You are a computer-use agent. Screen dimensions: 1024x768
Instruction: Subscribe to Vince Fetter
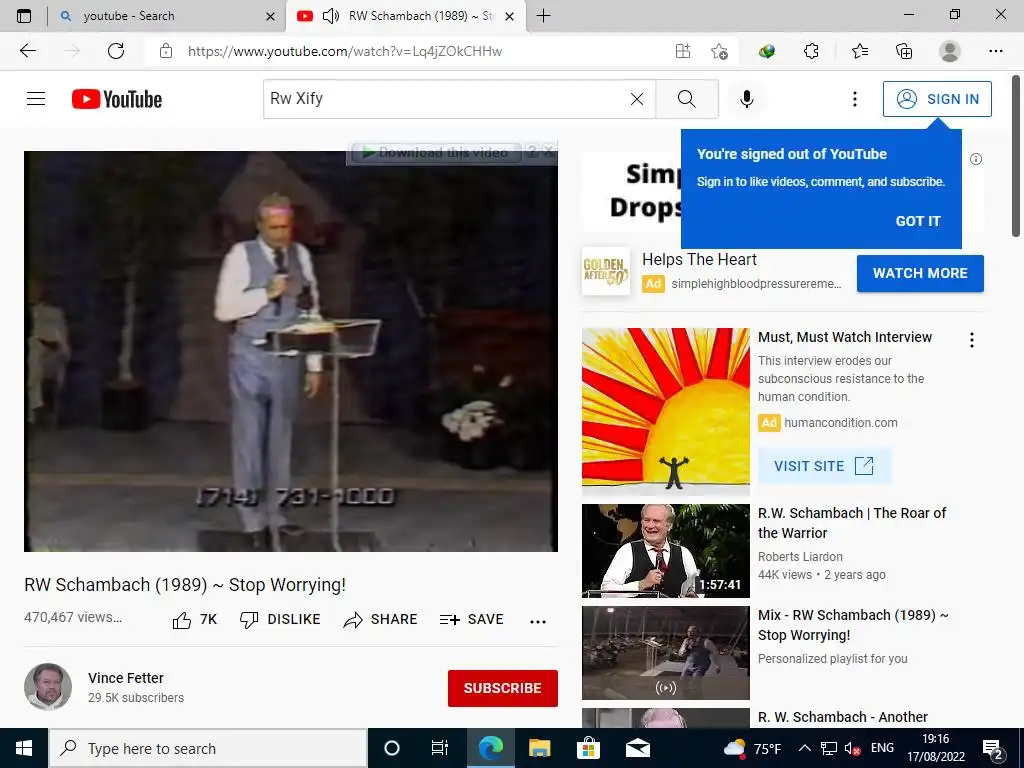point(502,688)
